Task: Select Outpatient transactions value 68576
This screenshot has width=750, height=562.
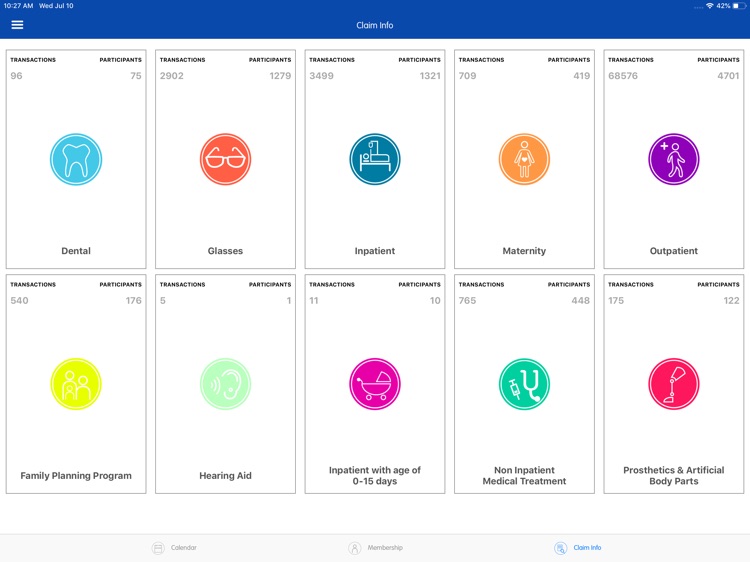Action: tap(623, 76)
